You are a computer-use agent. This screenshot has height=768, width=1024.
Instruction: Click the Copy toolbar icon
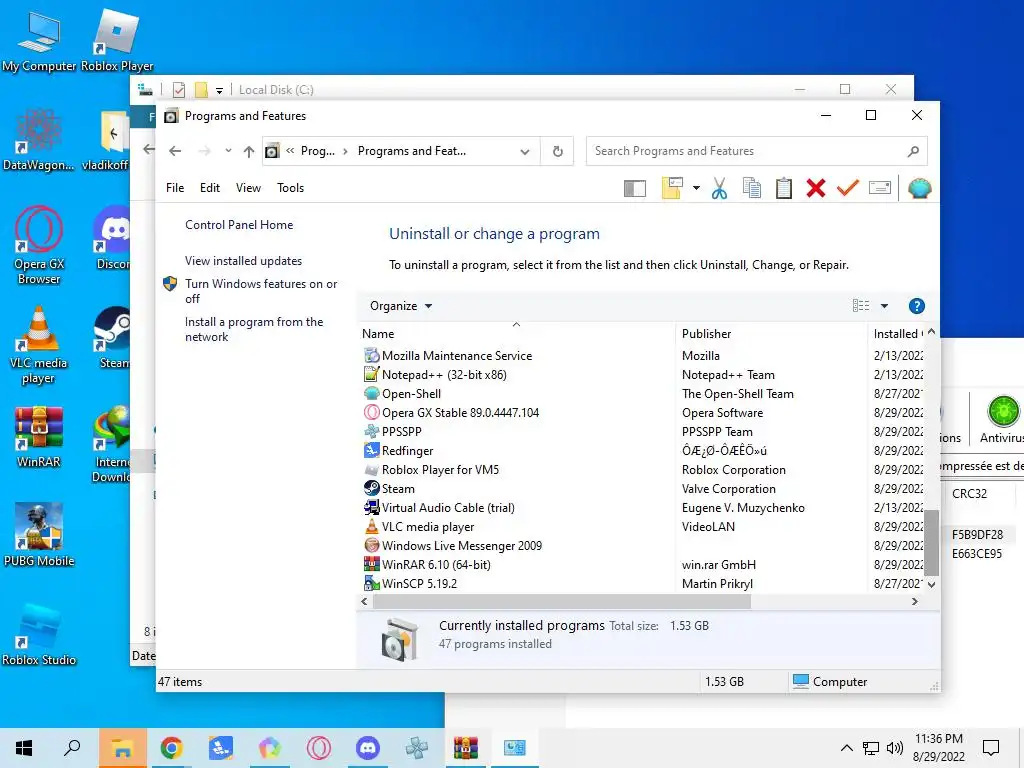click(752, 189)
